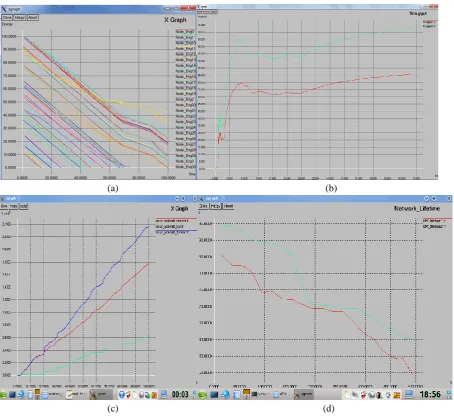454x418 pixels.
Task: Click red legend line in throughput window (c)
Action: [176, 219]
